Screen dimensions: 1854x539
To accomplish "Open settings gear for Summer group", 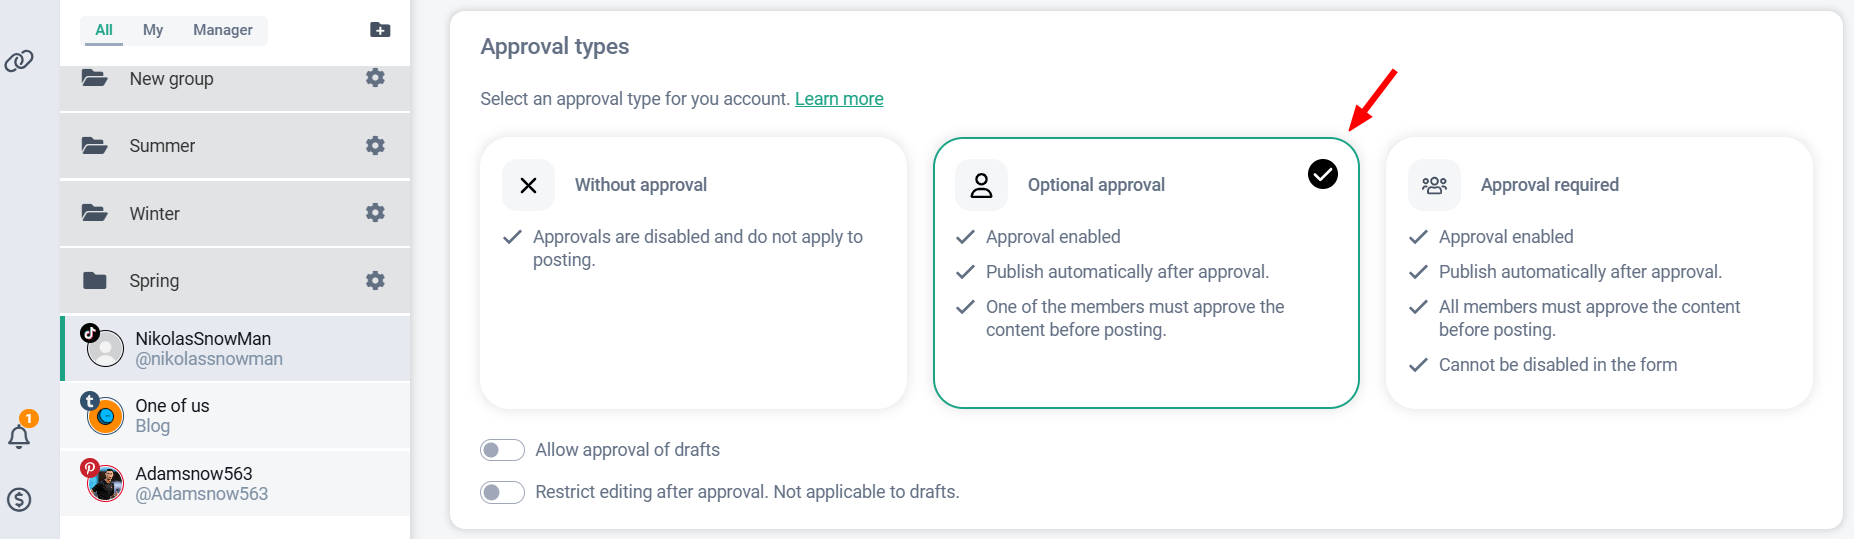I will 375,146.
